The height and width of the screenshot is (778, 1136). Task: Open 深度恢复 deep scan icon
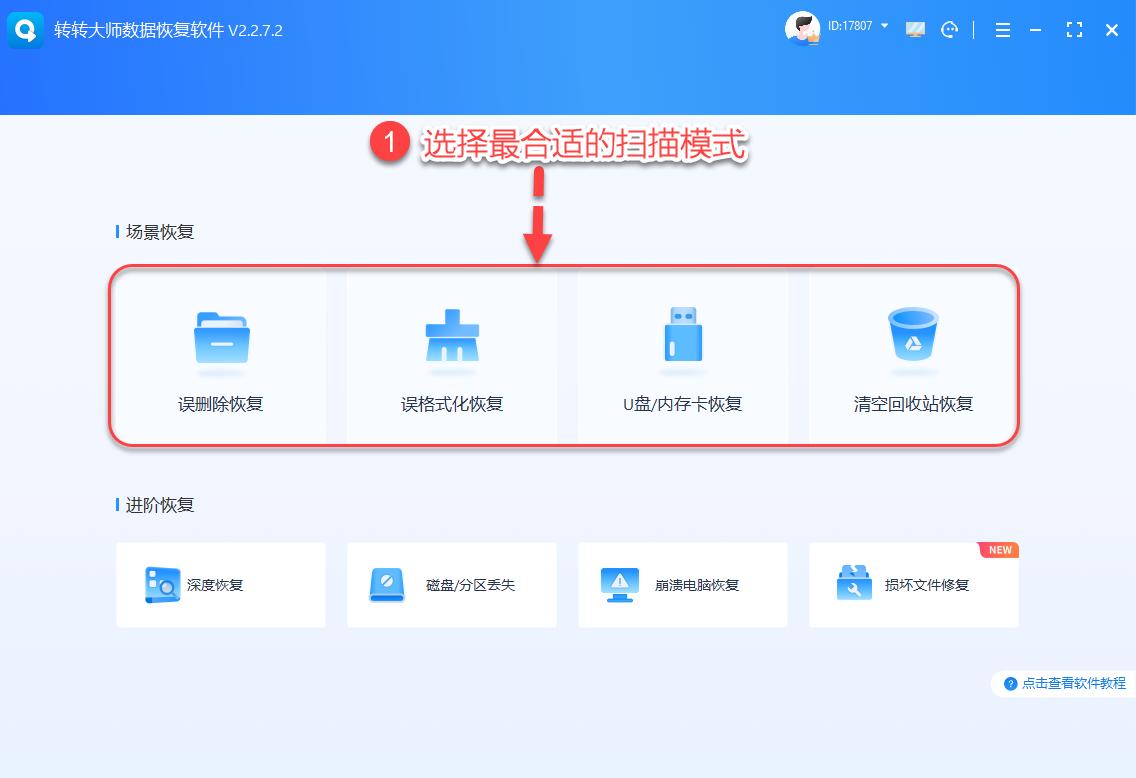pyautogui.click(x=162, y=585)
